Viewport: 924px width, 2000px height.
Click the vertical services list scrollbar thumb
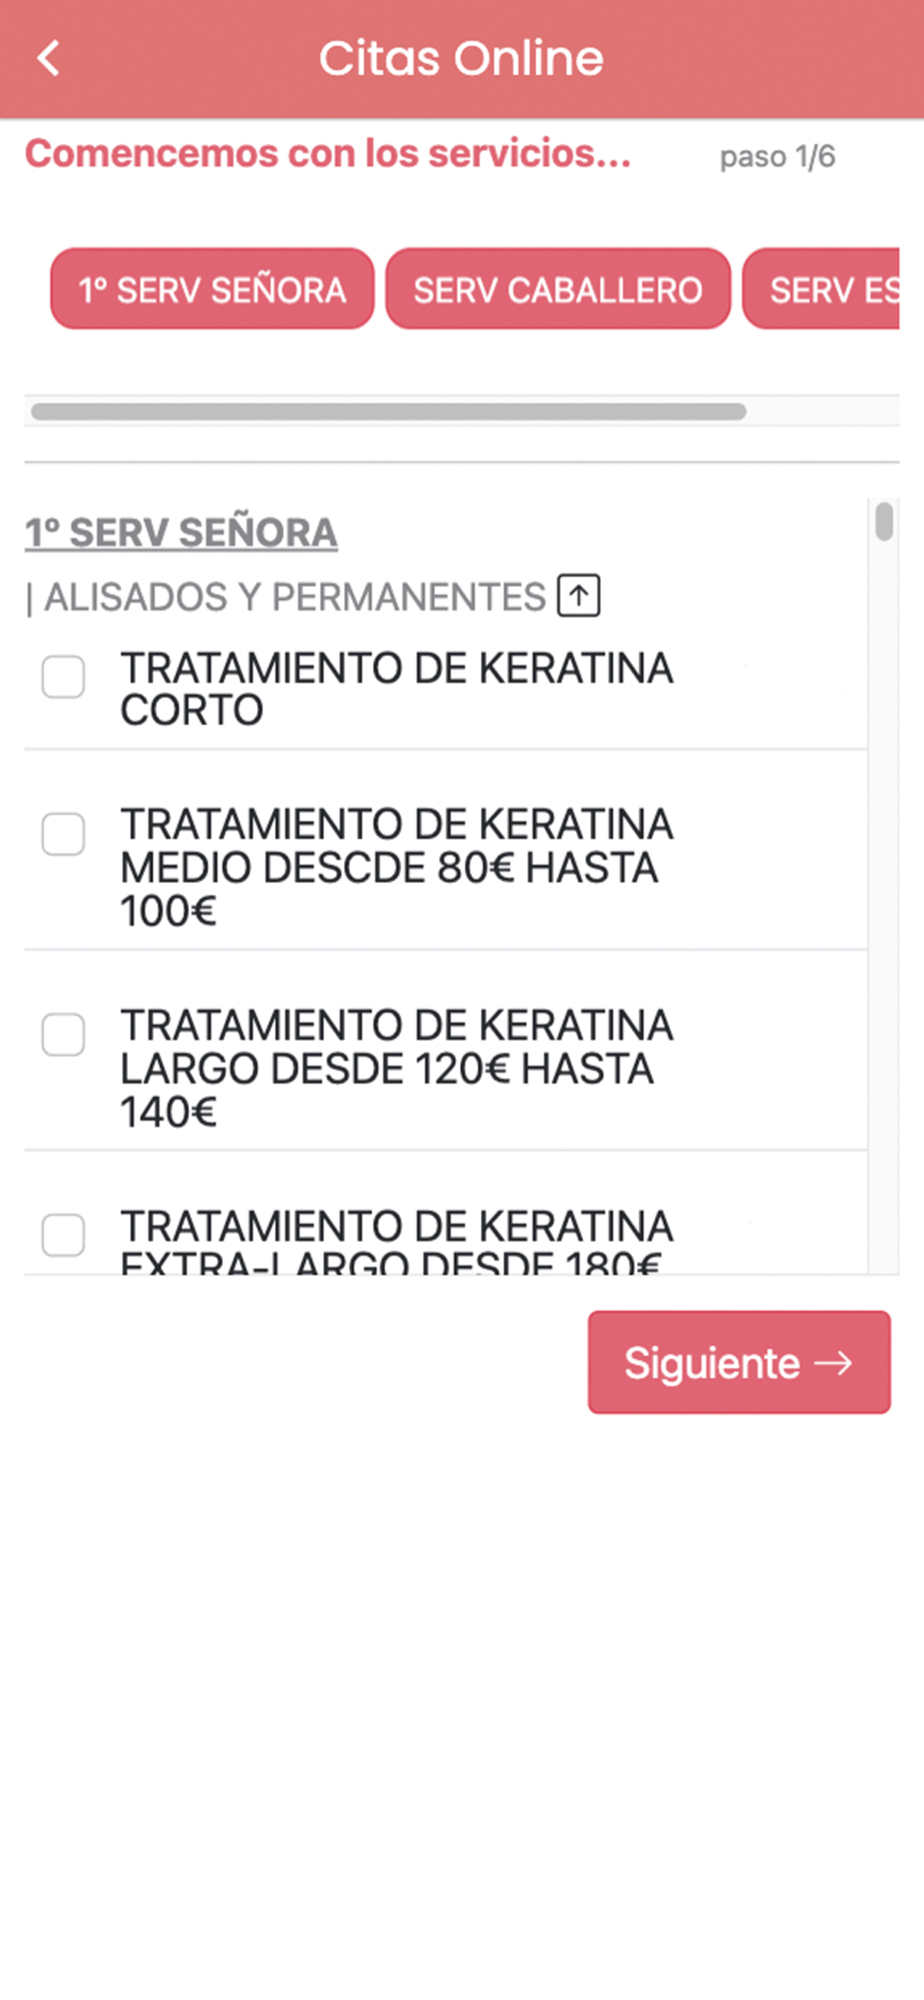884,522
